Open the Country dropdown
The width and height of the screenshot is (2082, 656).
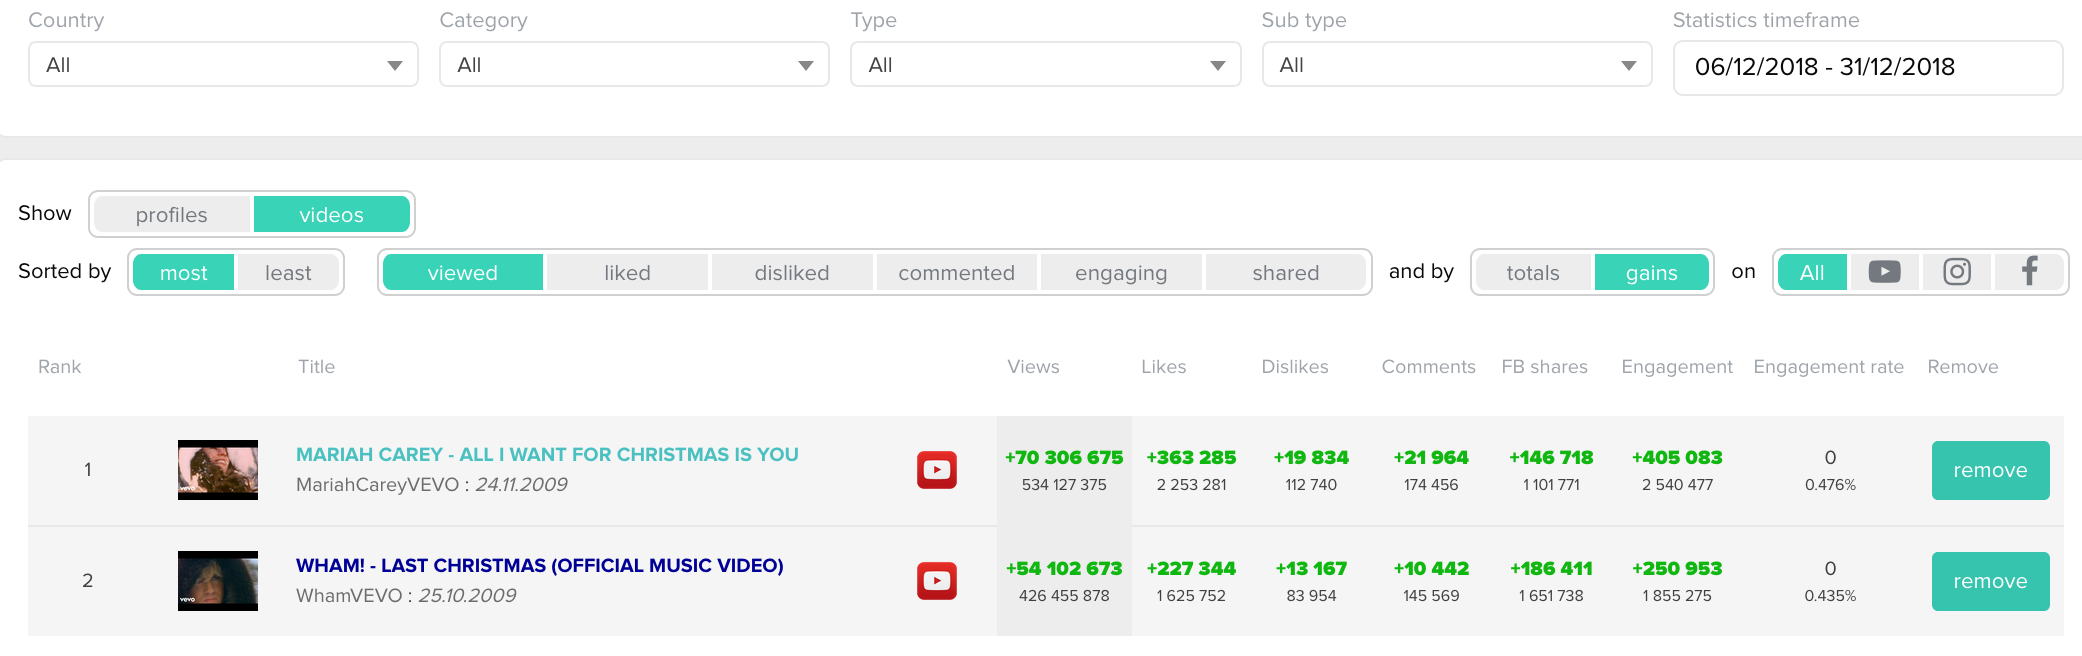(223, 65)
